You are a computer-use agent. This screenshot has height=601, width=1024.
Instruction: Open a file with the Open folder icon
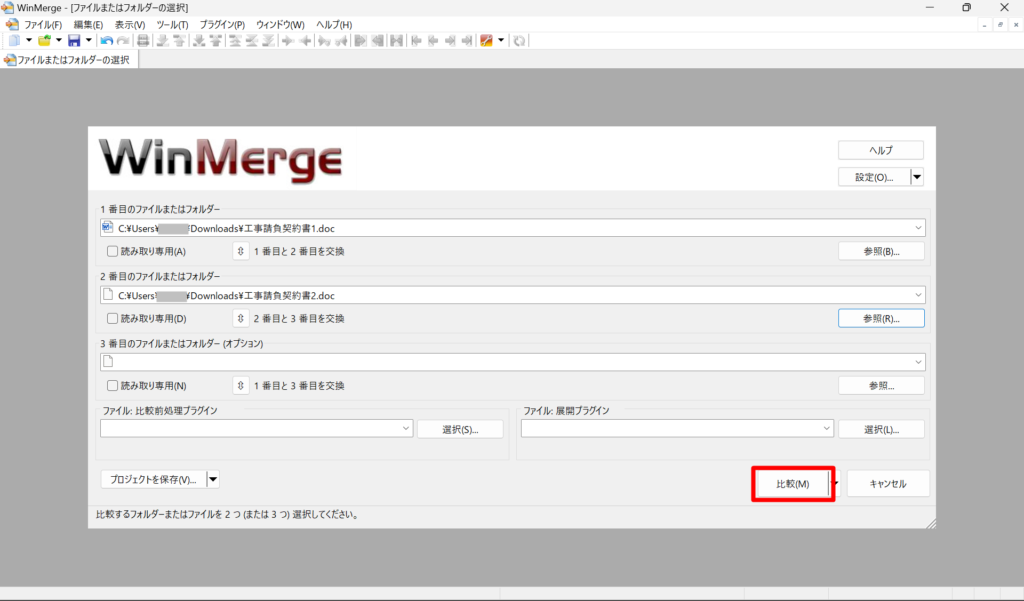[x=44, y=41]
